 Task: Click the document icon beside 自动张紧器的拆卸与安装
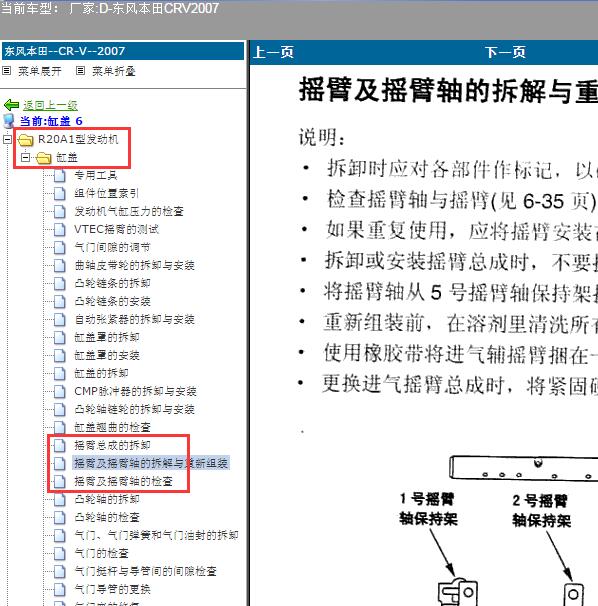point(60,319)
